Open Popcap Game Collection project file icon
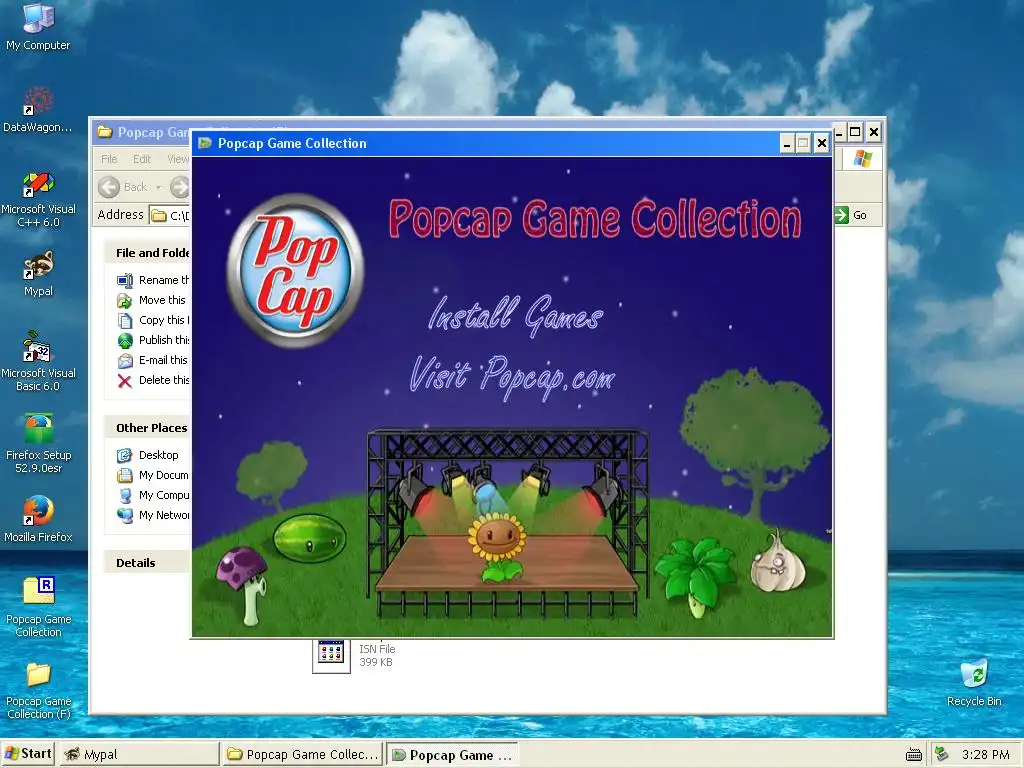The height and width of the screenshot is (768, 1024). point(38,607)
